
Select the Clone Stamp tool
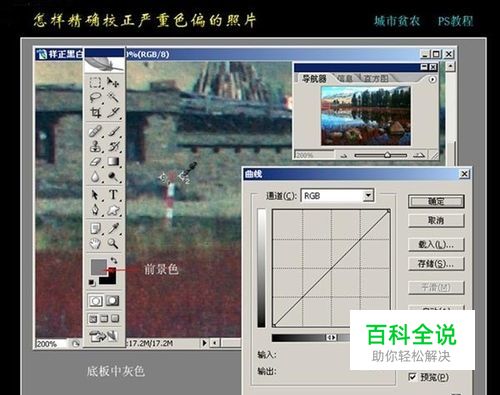click(95, 146)
